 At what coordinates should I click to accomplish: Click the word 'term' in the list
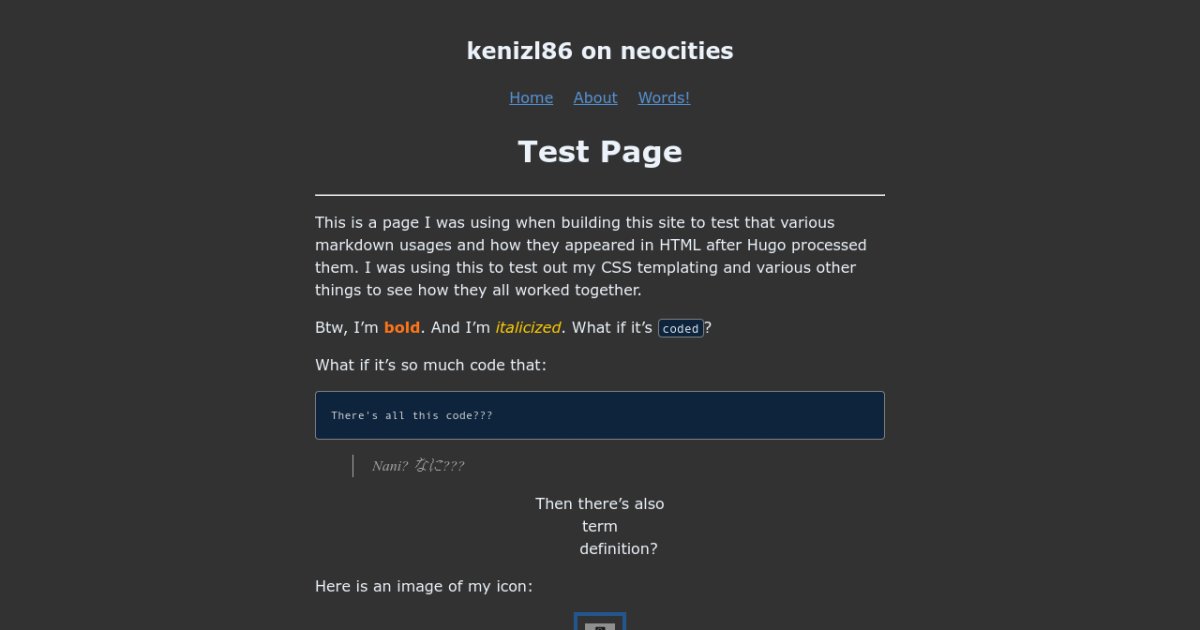coord(600,527)
